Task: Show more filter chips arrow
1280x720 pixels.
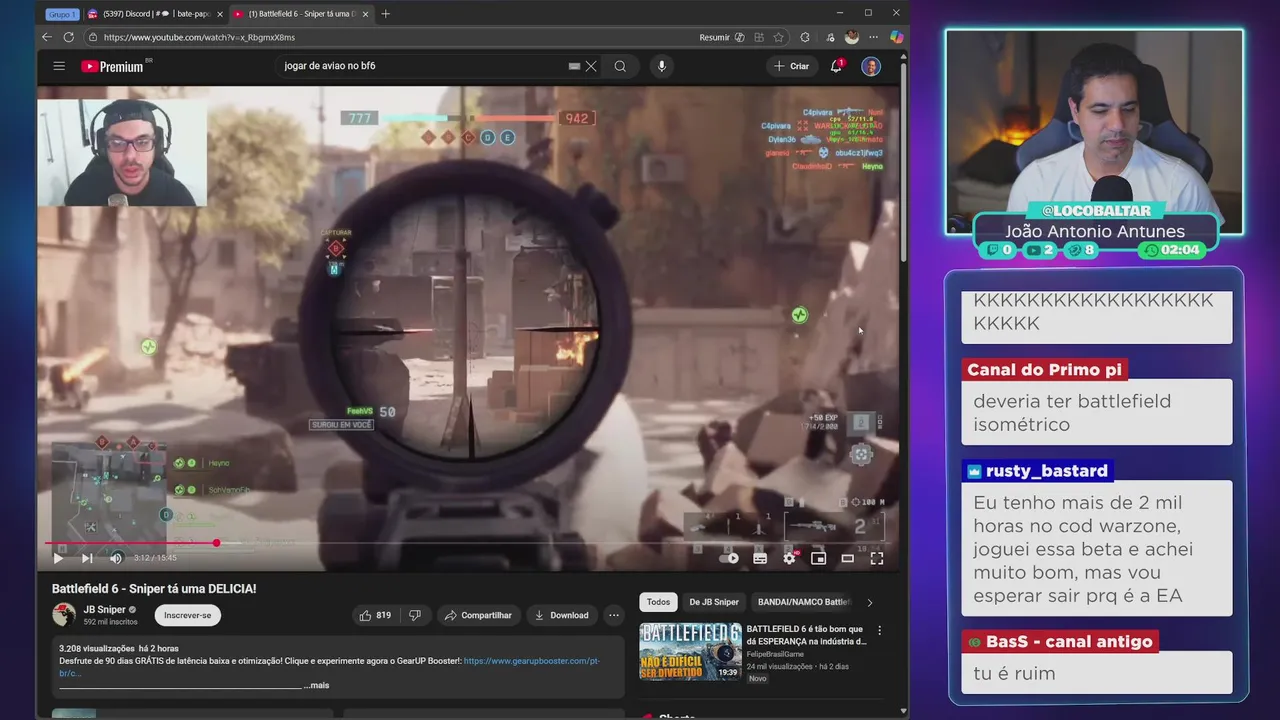Action: (869, 602)
